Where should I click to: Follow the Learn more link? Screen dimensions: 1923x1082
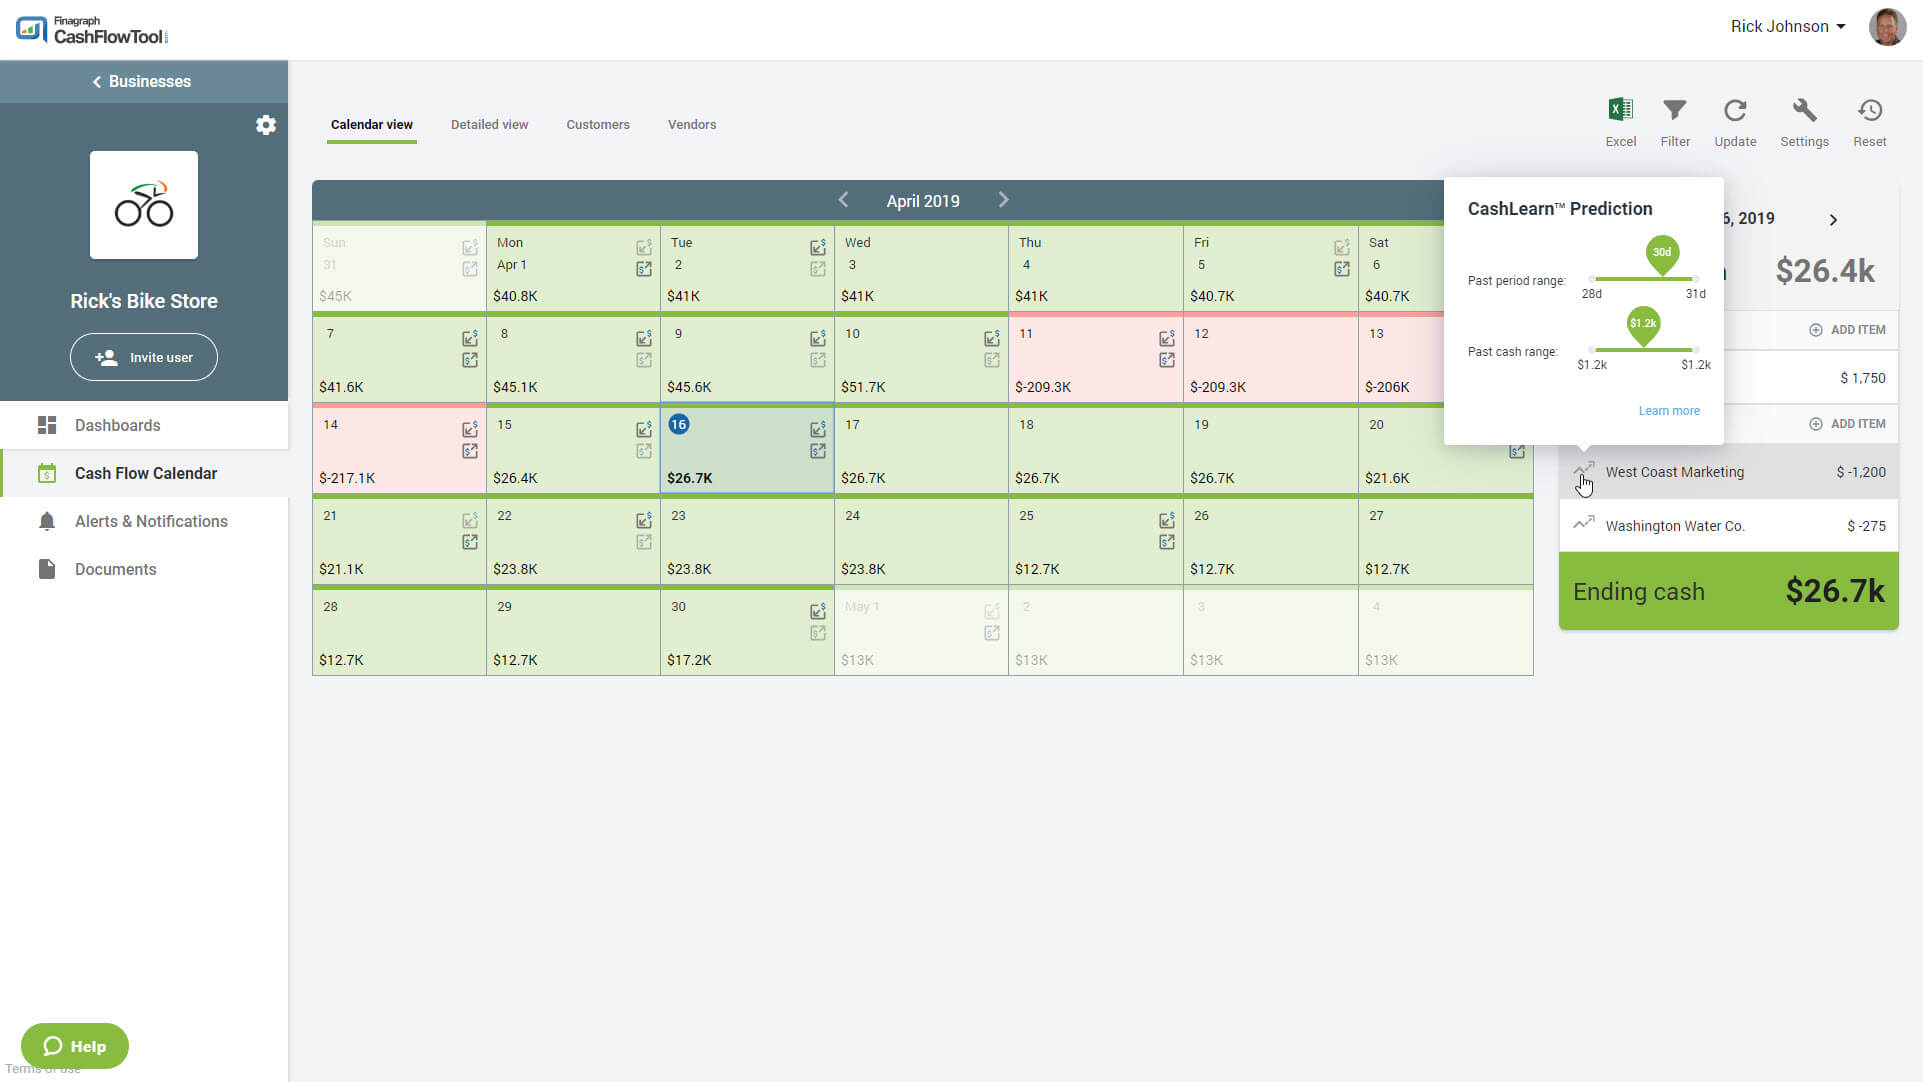click(x=1669, y=411)
